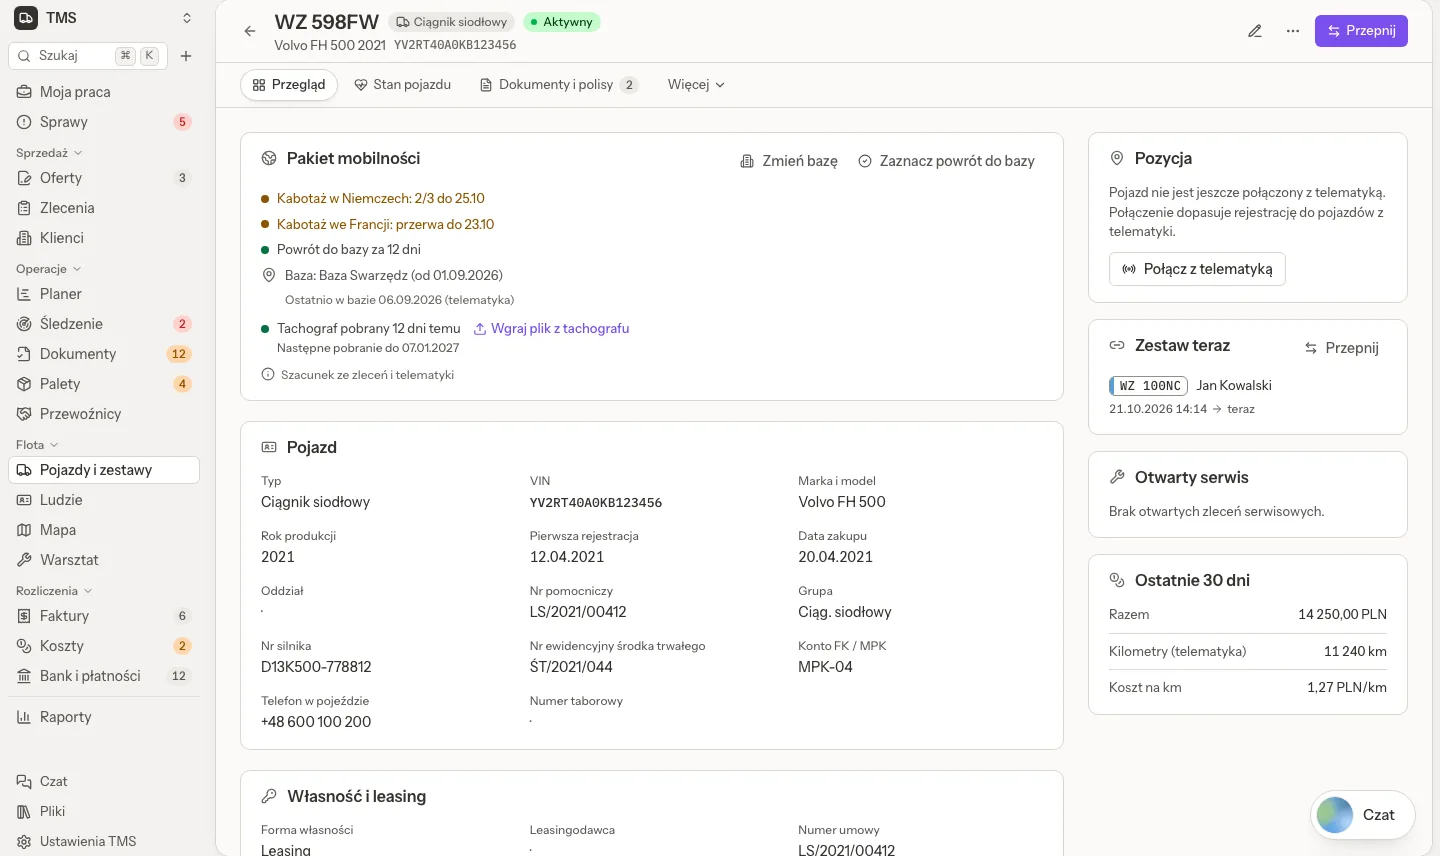Screen dimensions: 1440x856
Task: Click the plus icon next to search
Action: 186,56
